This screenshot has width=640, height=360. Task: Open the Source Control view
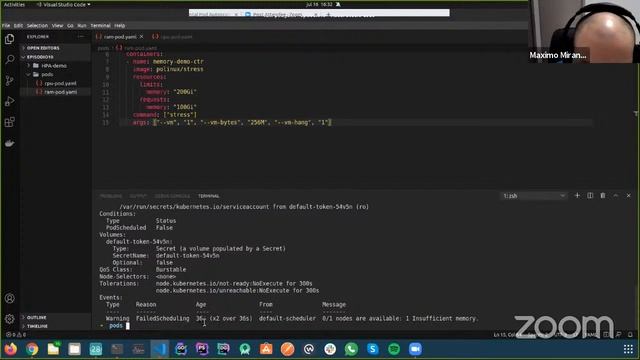(x=9, y=80)
